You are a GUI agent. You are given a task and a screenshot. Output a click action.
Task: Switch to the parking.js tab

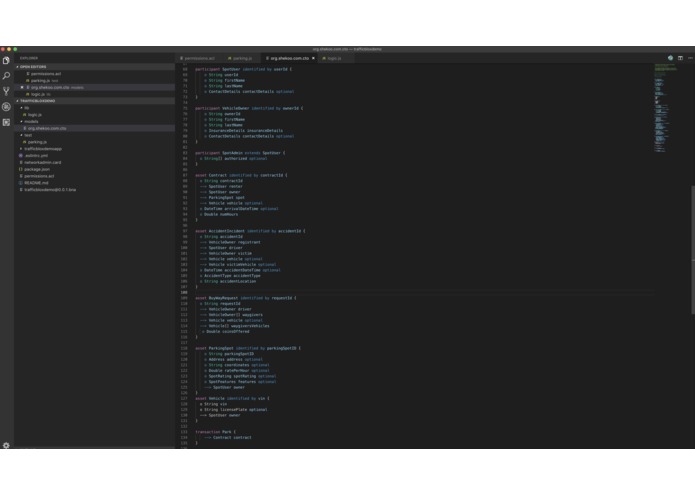point(240,58)
